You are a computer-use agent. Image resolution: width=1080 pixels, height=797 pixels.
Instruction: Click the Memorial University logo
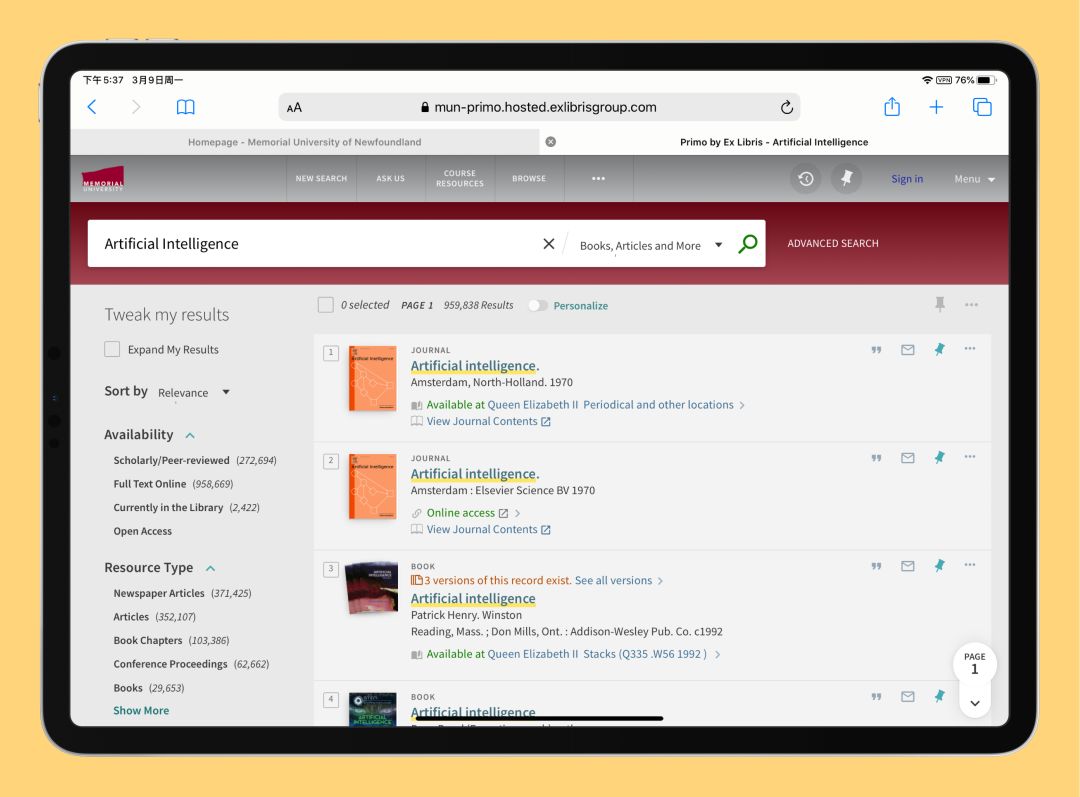(103, 178)
